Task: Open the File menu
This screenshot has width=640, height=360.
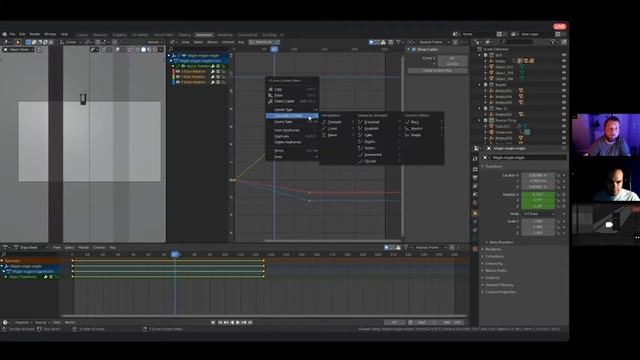Action: point(12,34)
